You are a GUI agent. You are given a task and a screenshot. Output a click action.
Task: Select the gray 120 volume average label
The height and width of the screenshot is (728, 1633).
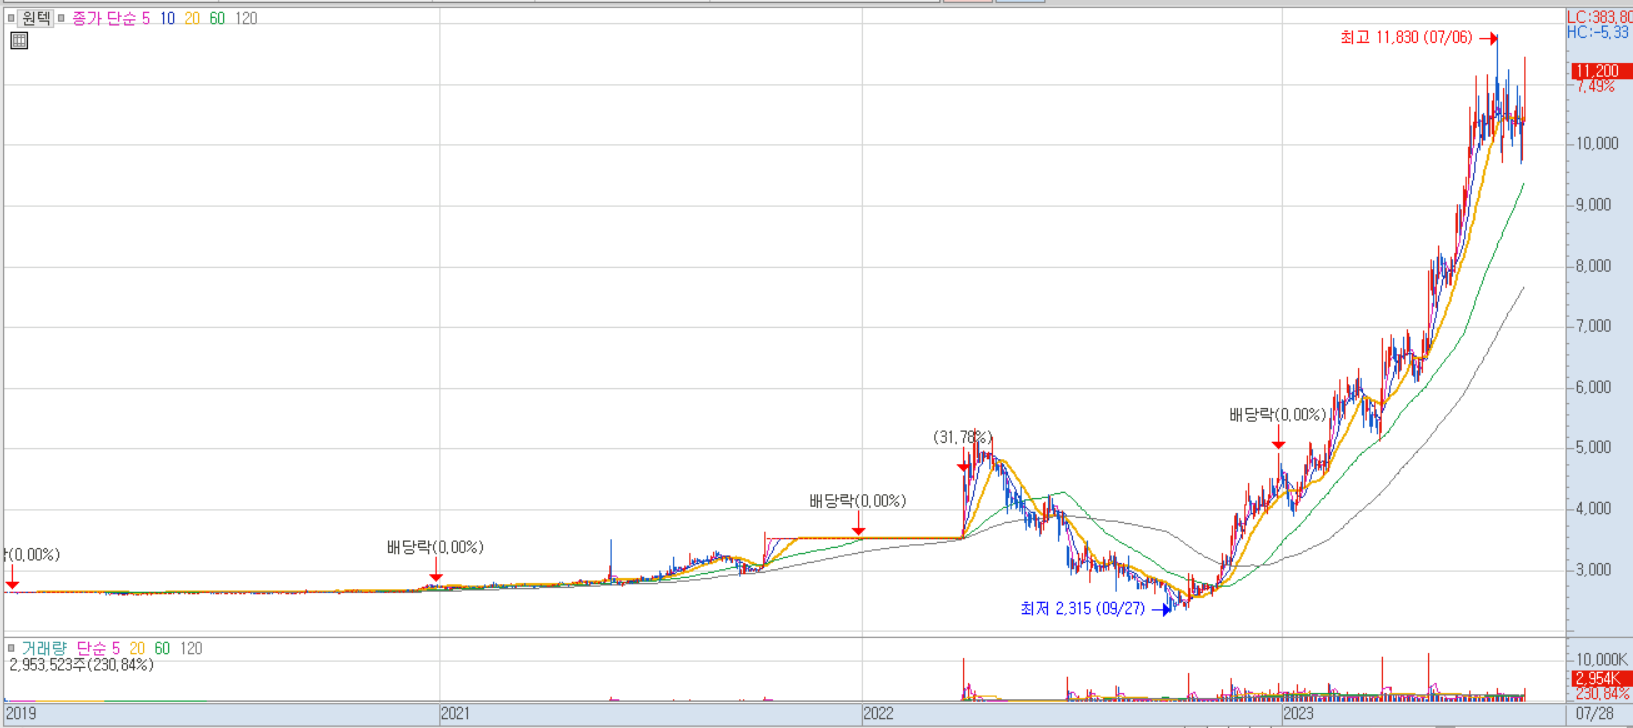click(x=191, y=648)
